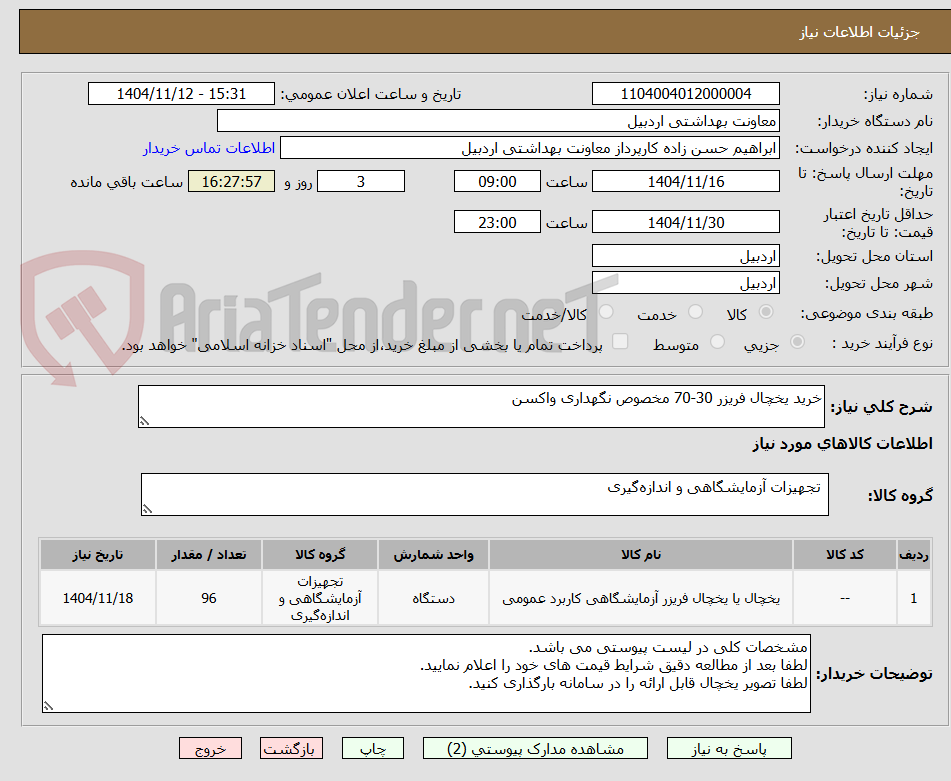Select the کالا radio button
The width and height of the screenshot is (951, 781).
point(766,312)
